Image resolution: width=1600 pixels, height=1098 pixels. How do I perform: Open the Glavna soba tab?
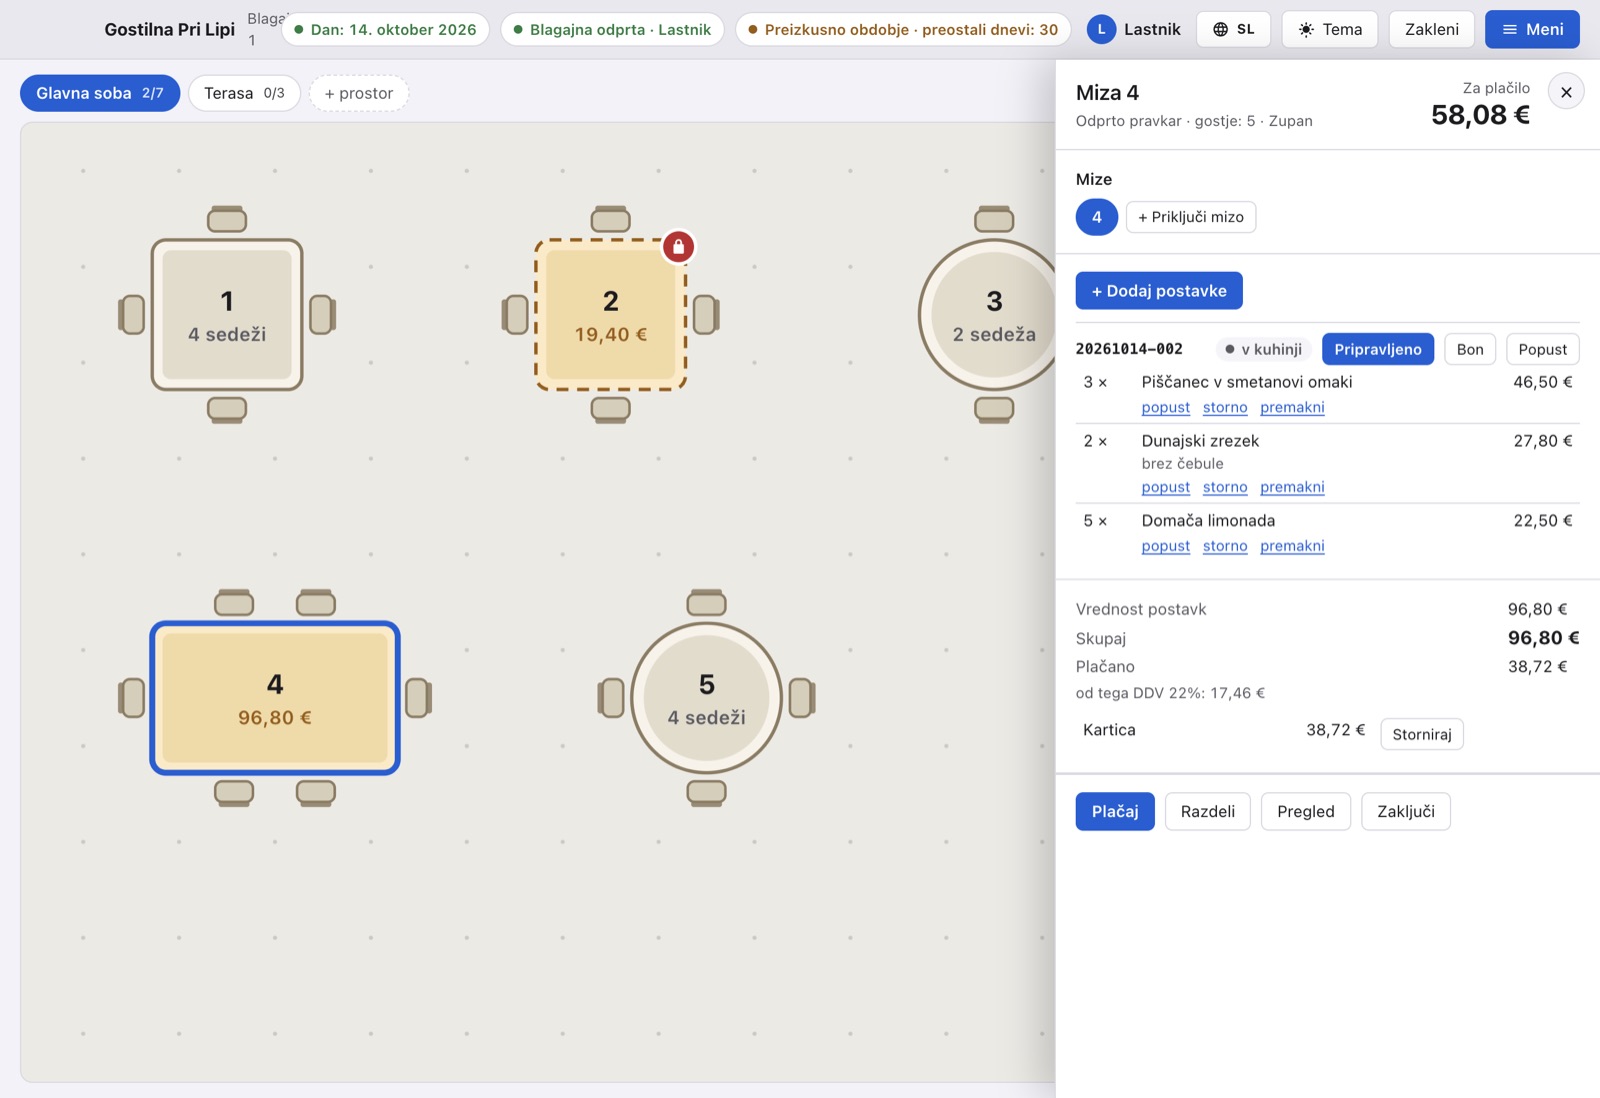(x=100, y=93)
